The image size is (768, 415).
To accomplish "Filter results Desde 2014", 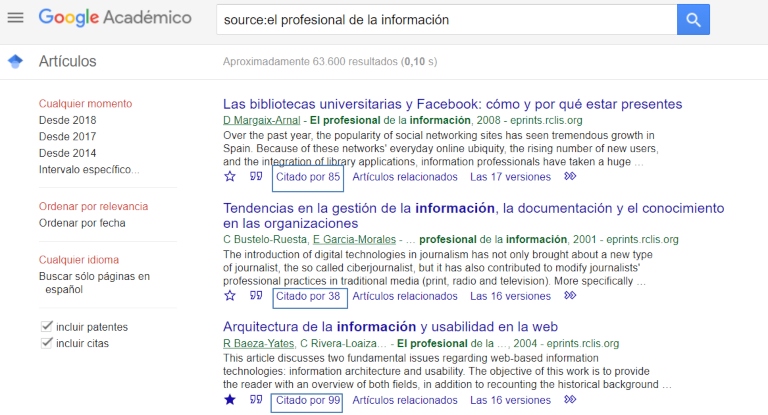I will (x=68, y=153).
